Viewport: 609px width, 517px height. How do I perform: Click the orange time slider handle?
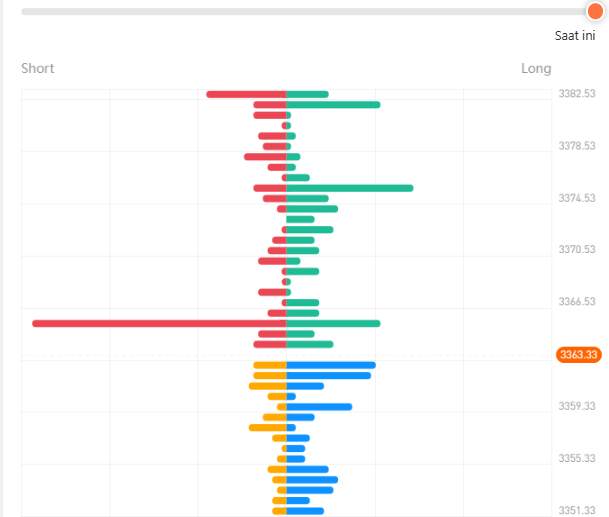[595, 11]
